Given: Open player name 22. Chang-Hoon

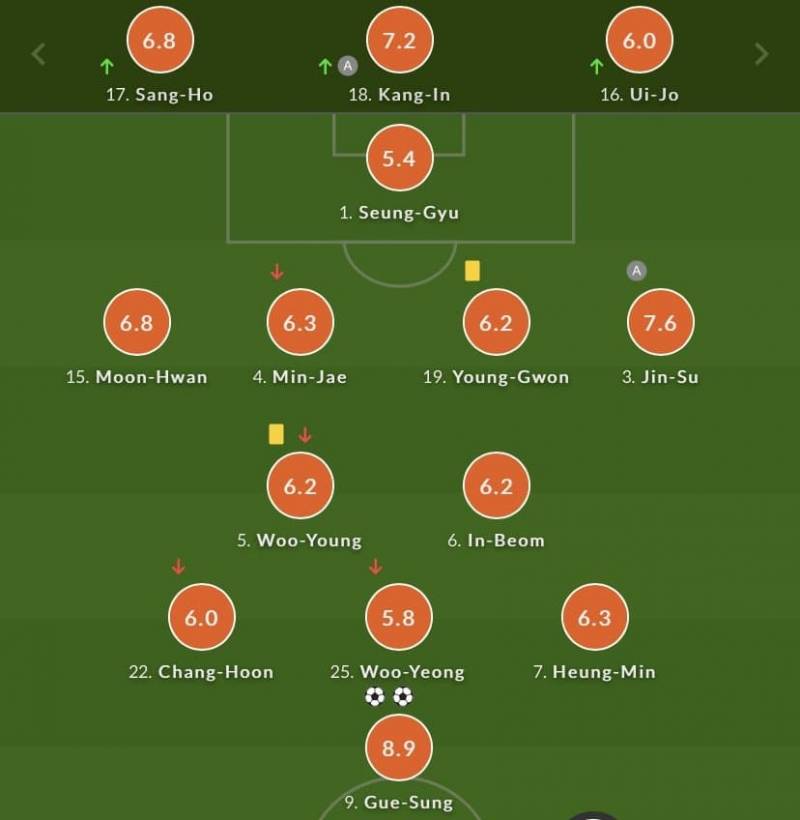Looking at the screenshot, I should coord(201,672).
